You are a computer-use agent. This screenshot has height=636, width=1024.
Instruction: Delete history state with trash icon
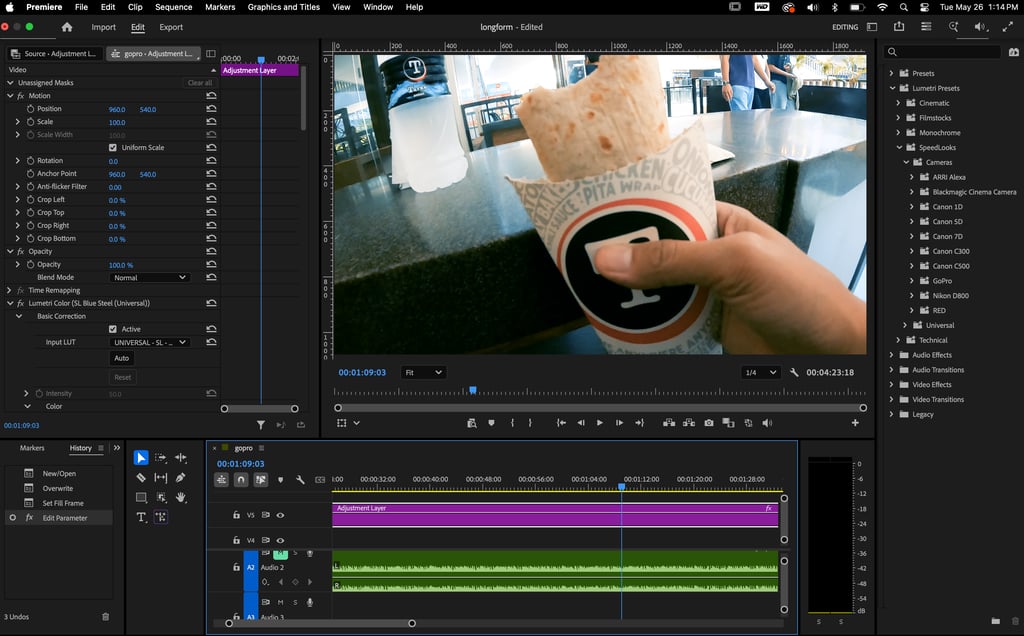point(106,616)
